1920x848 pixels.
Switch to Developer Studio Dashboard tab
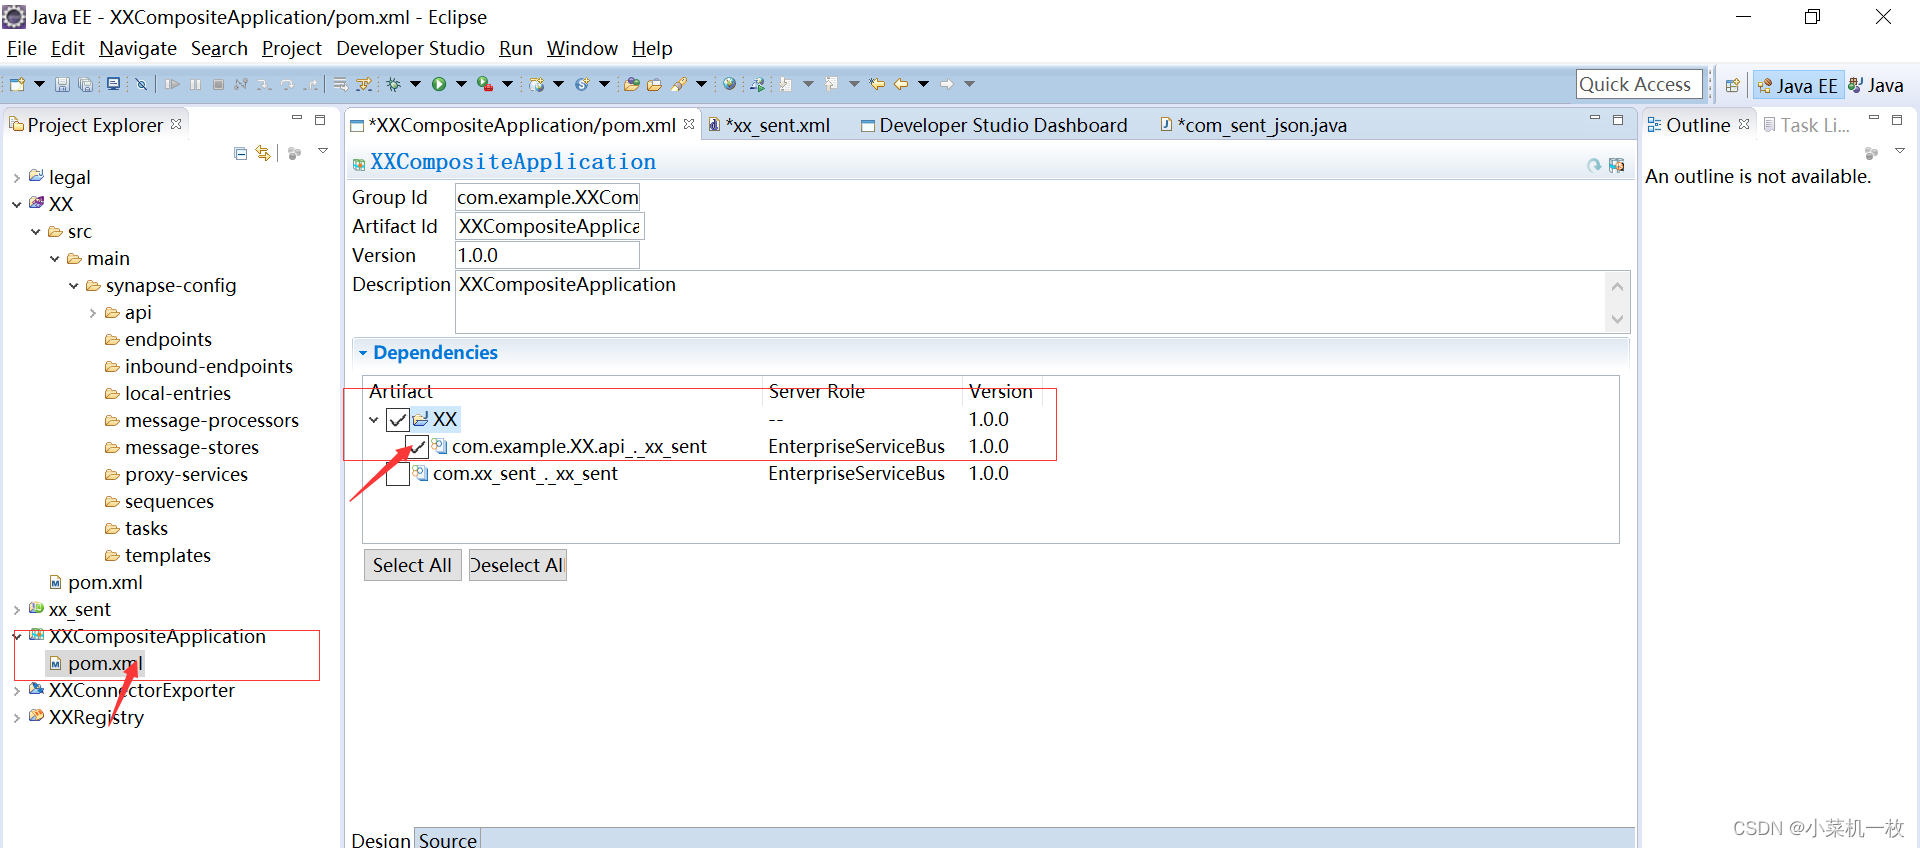pyautogui.click(x=994, y=125)
